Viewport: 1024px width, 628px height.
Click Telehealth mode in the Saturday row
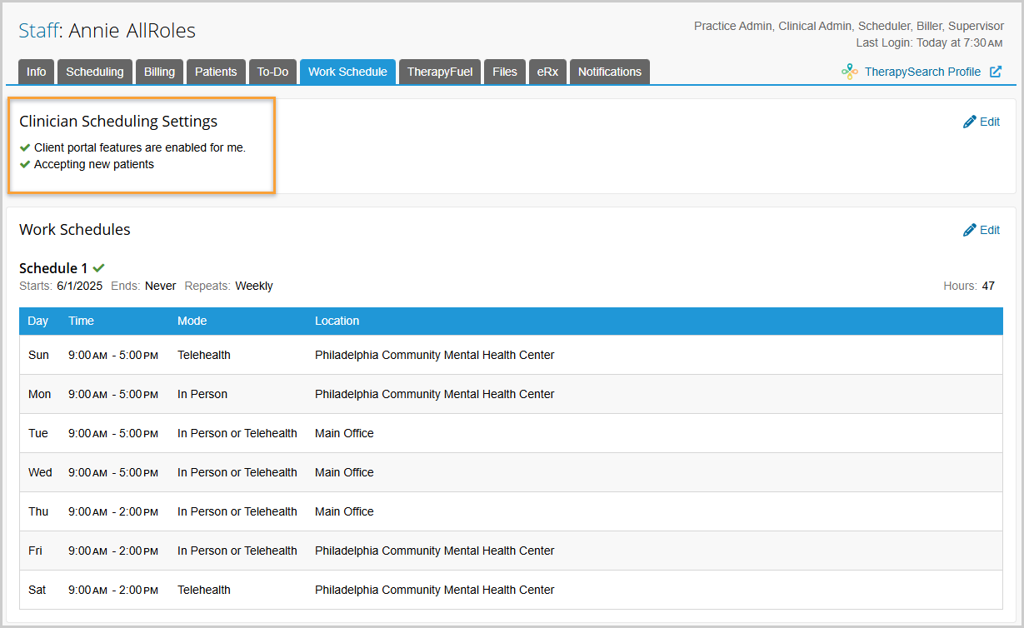pyautogui.click(x=204, y=590)
